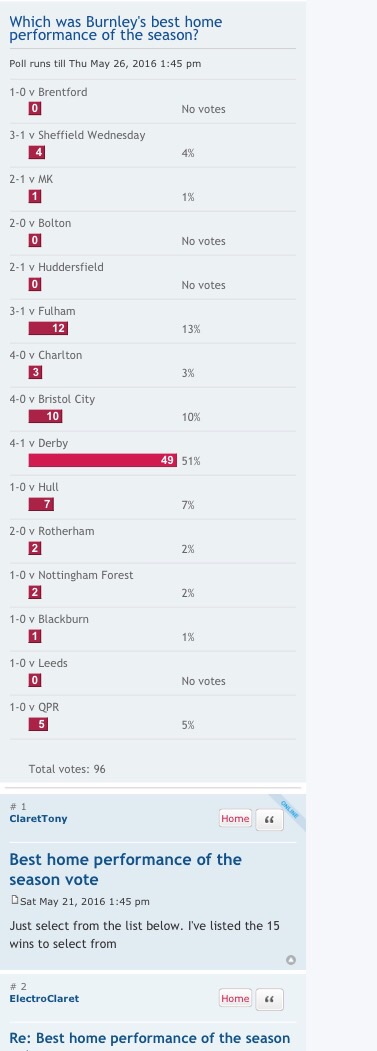Open the poll title link at top
Screen dimensions: 377x1051
(x=115, y=28)
